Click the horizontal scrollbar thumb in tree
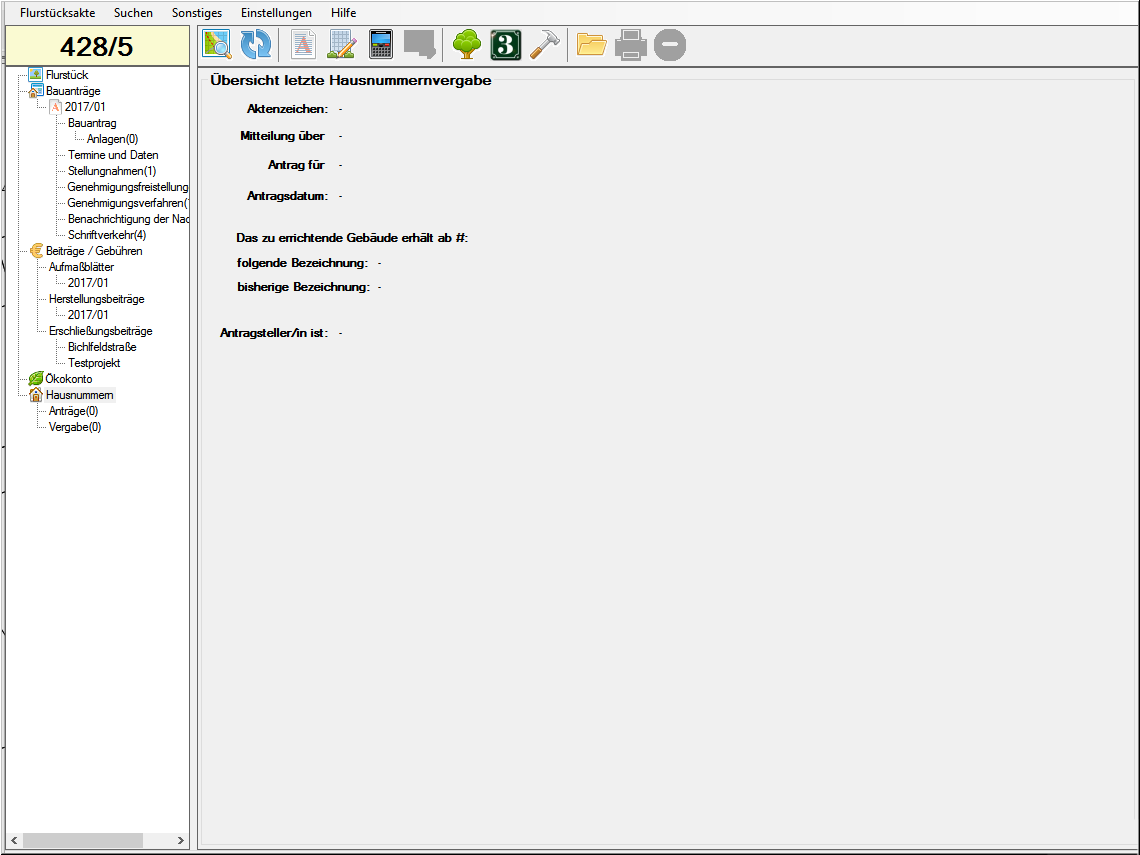1140x855 pixels. point(82,840)
